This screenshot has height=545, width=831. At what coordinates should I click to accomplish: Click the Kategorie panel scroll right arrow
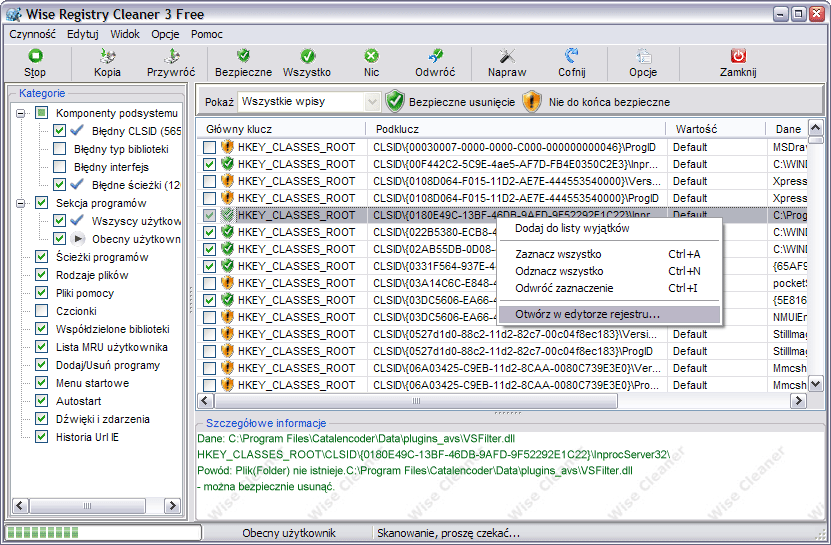coord(172,506)
